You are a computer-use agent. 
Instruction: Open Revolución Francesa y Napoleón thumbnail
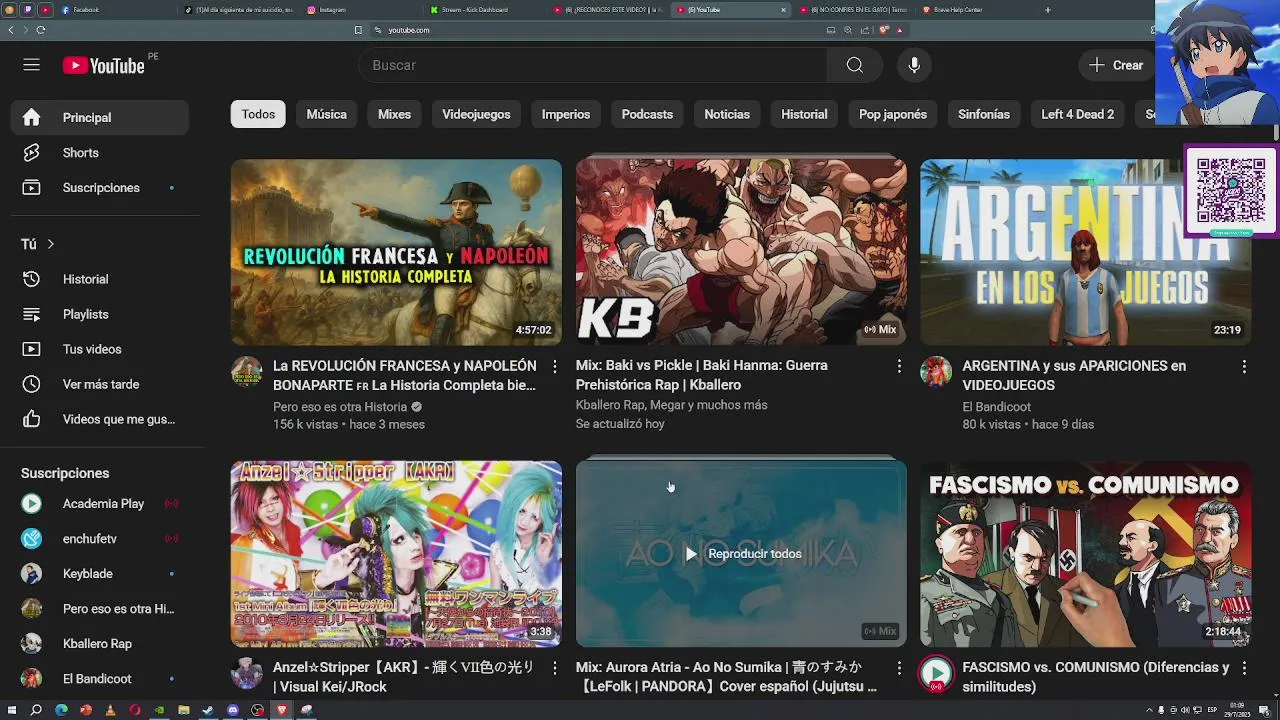coord(396,252)
